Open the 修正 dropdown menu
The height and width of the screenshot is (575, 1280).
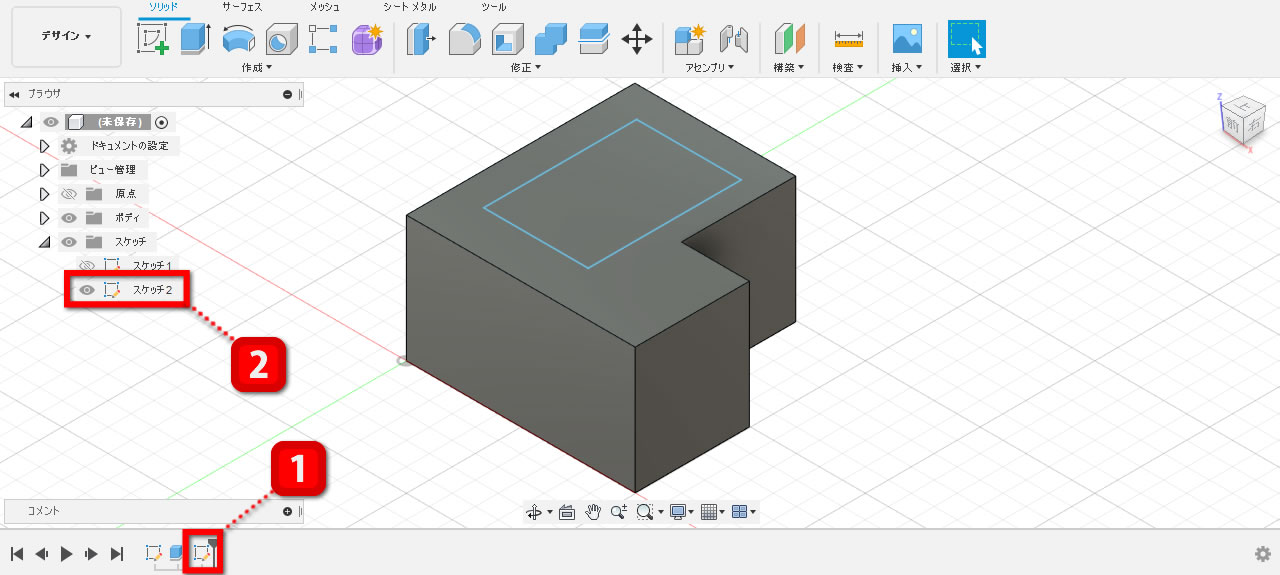pyautogui.click(x=525, y=67)
